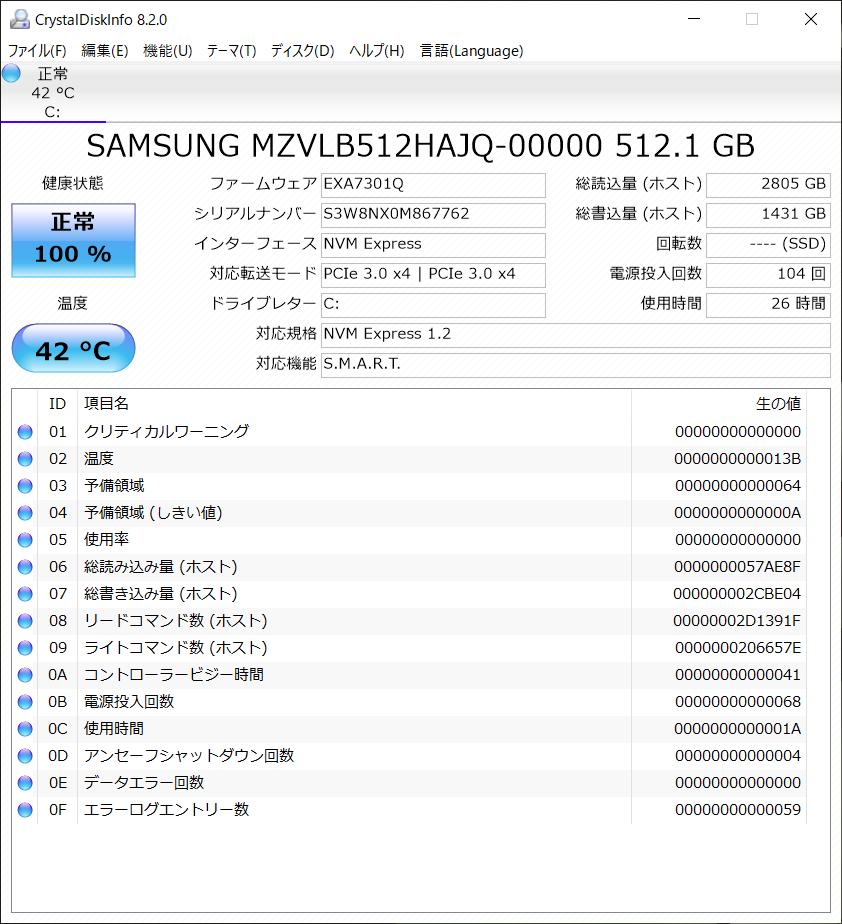Click the 正常 100 % health status button
842x924 pixels.
coord(73,240)
